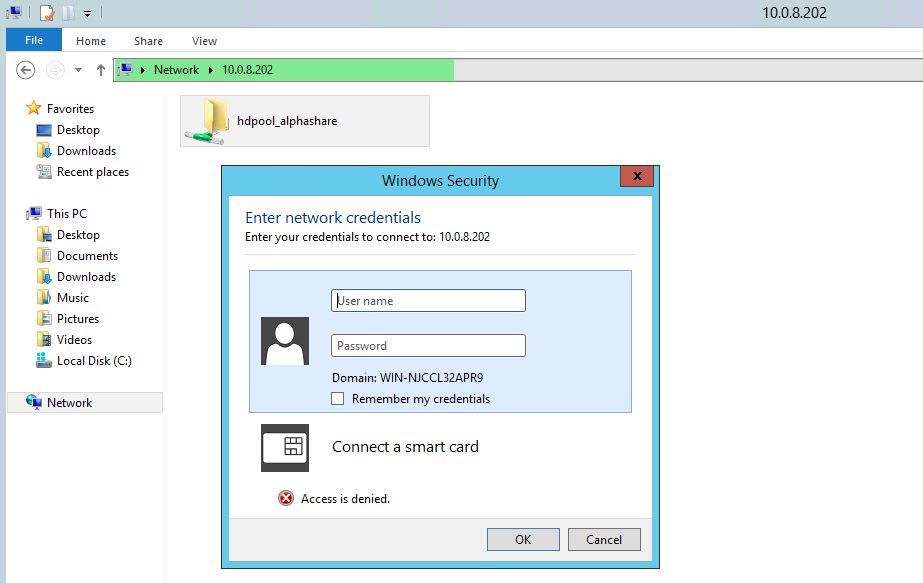Open the Videos folder
The image size is (923, 583).
coord(74,340)
